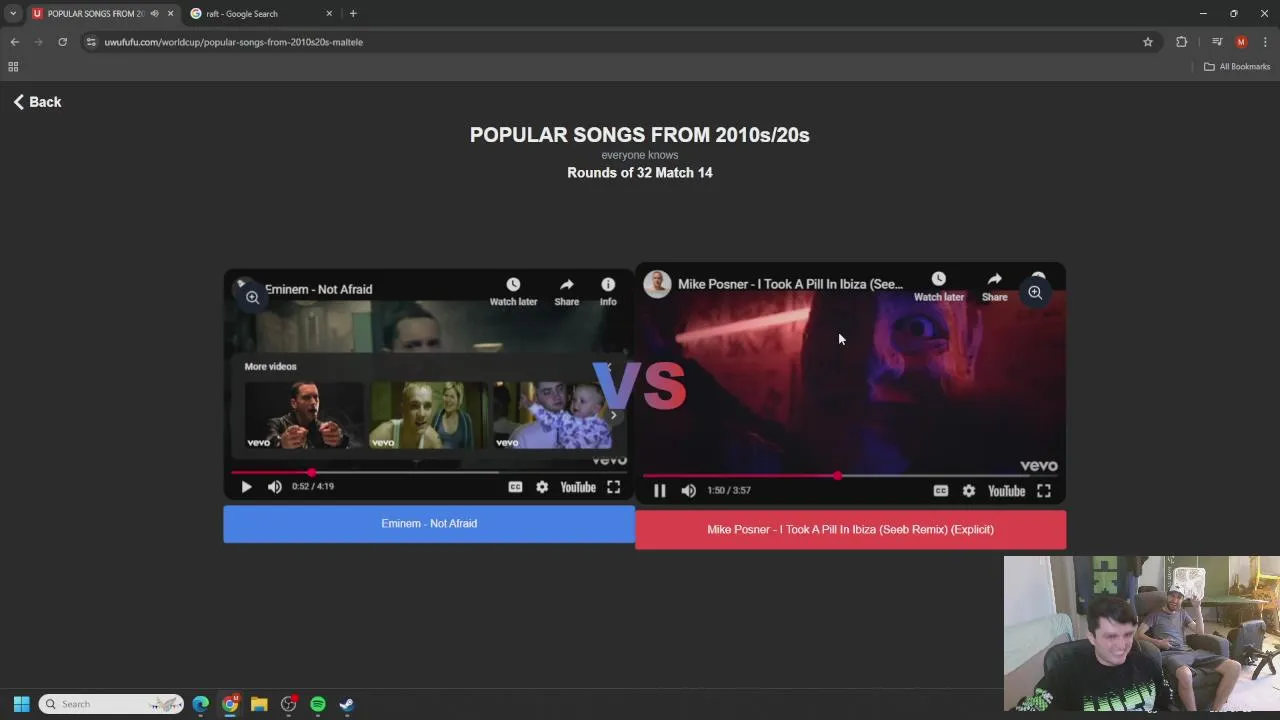Go back in browser history

pyautogui.click(x=15, y=42)
